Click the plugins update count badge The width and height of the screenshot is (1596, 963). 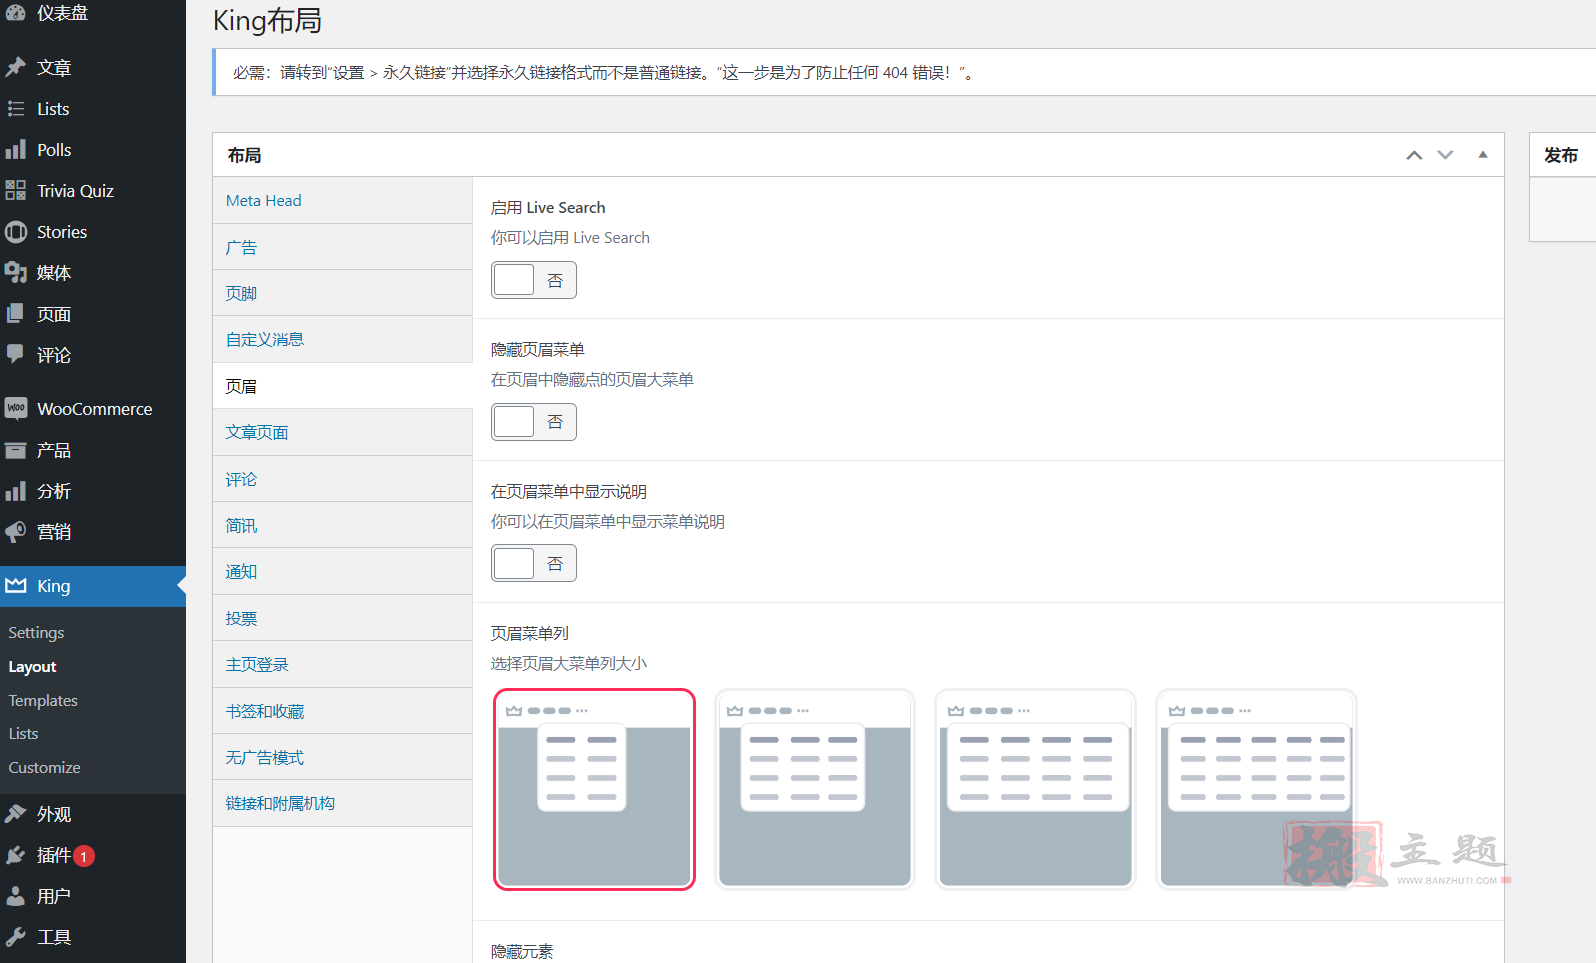84,856
